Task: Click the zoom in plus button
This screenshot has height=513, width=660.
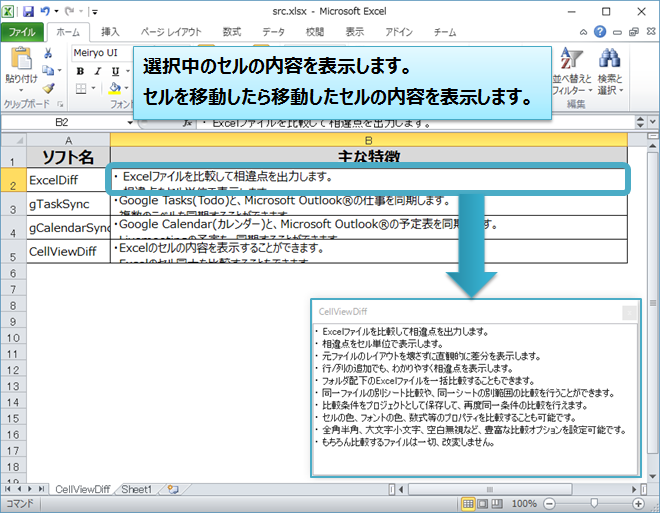Action: tap(638, 504)
